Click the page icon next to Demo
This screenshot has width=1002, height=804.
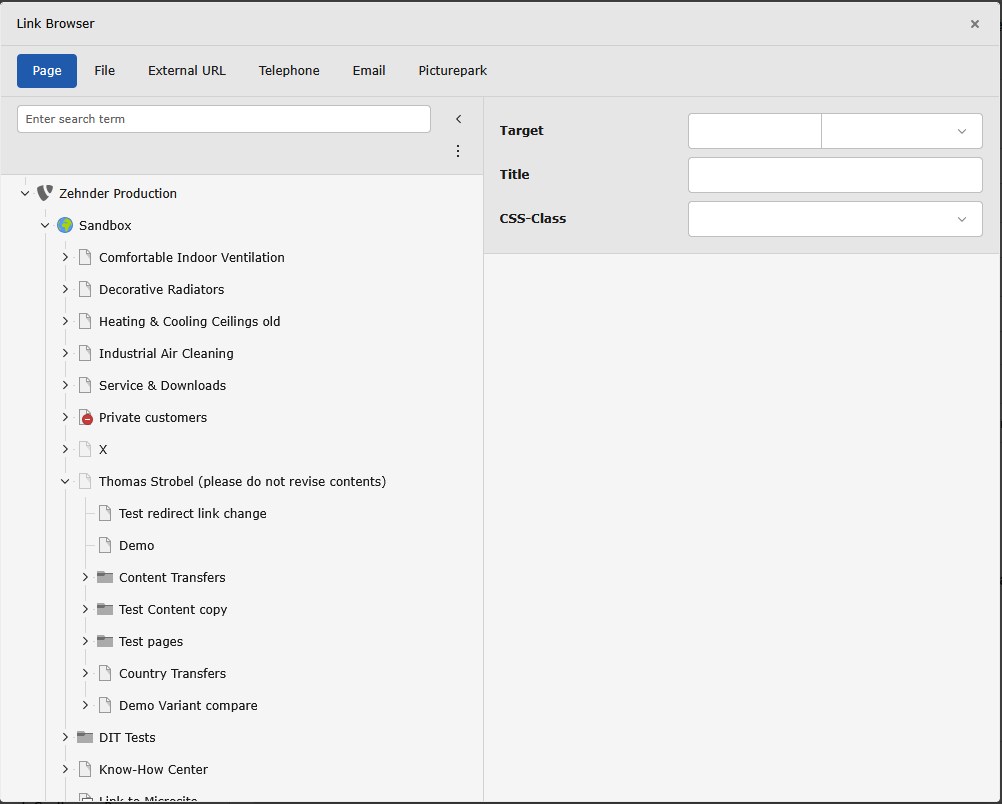click(105, 545)
